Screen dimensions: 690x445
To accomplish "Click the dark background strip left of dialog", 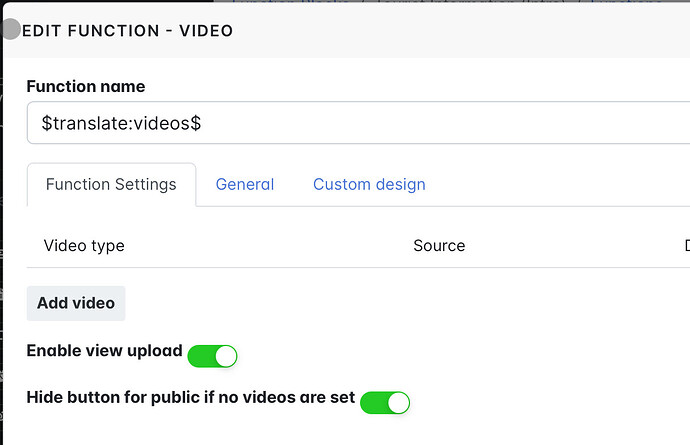I will (x=1, y=250).
